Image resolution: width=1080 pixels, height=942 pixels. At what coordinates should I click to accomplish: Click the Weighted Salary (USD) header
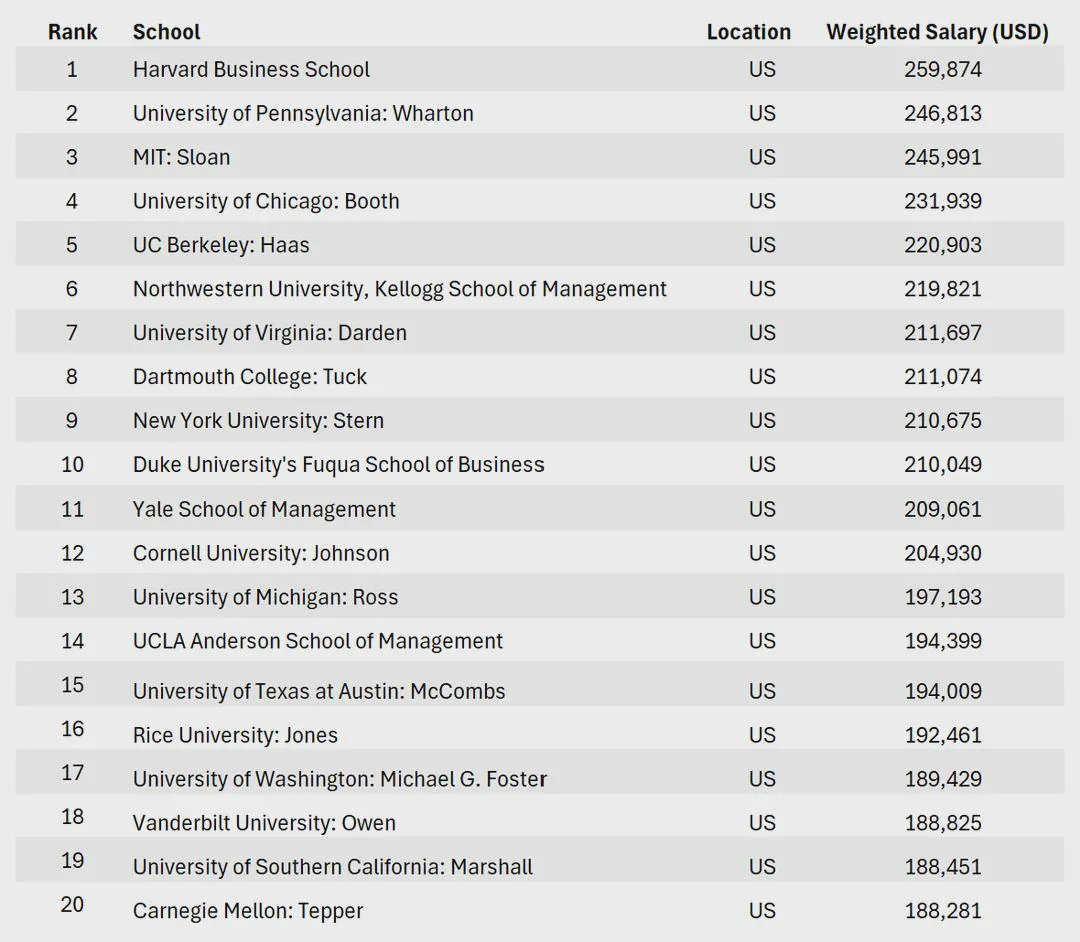(x=937, y=32)
